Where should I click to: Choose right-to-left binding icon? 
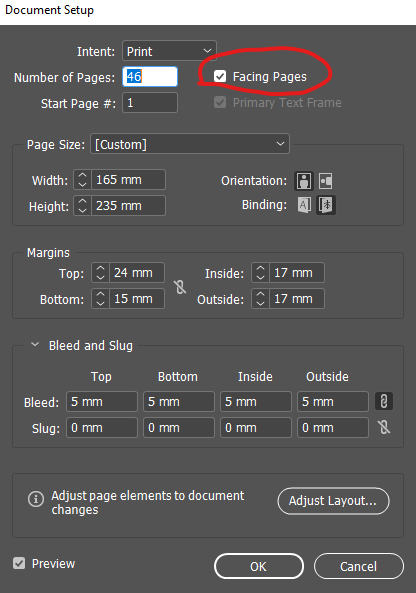(326, 205)
